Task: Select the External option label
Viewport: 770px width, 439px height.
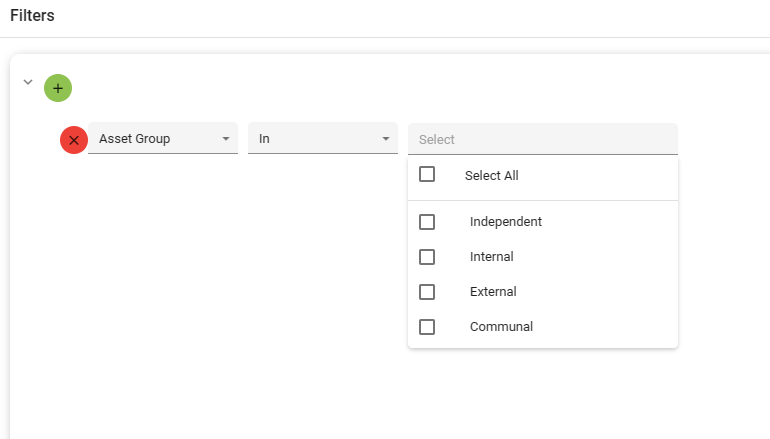Action: pyautogui.click(x=493, y=292)
